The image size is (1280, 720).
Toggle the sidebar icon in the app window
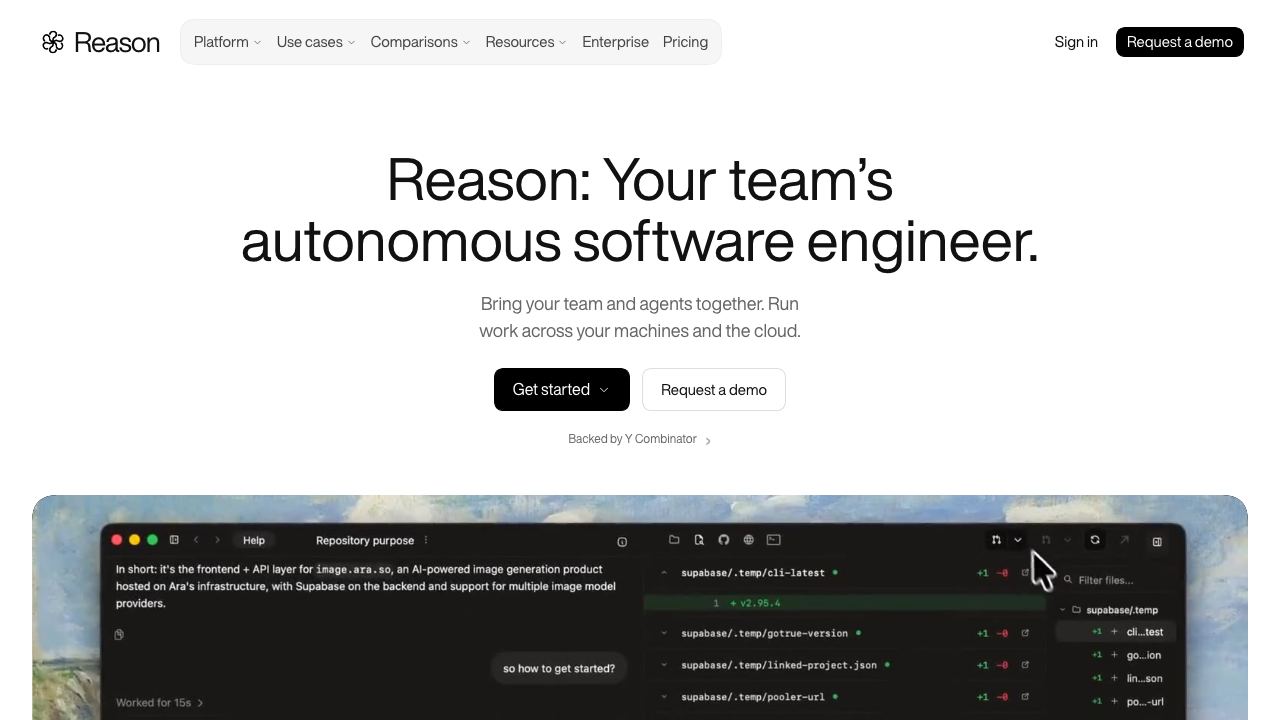(174, 540)
